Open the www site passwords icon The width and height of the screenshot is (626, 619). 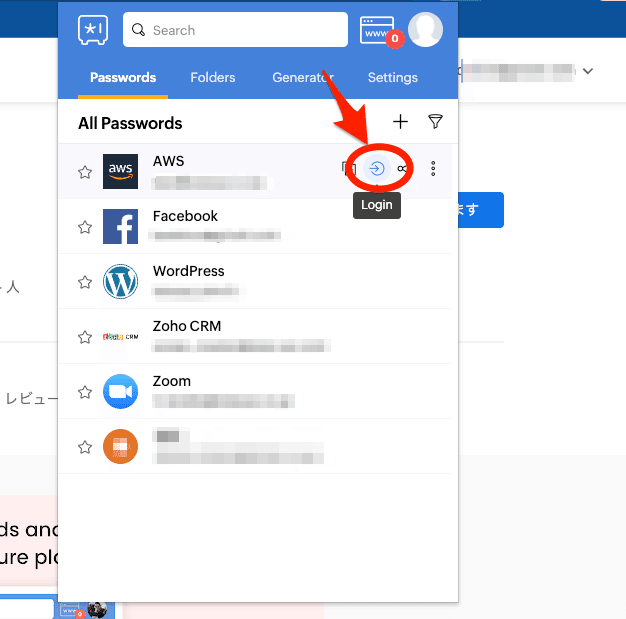tap(377, 30)
